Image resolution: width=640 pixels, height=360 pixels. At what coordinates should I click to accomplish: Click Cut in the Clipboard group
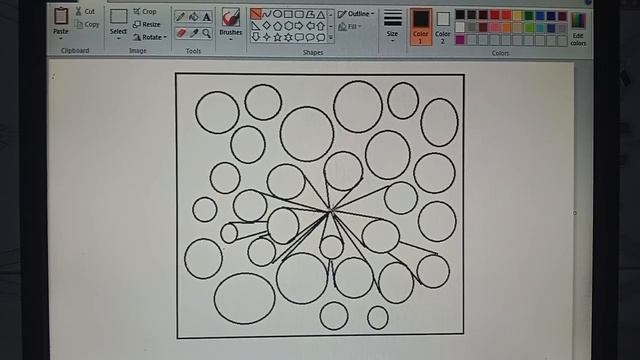[x=85, y=11]
